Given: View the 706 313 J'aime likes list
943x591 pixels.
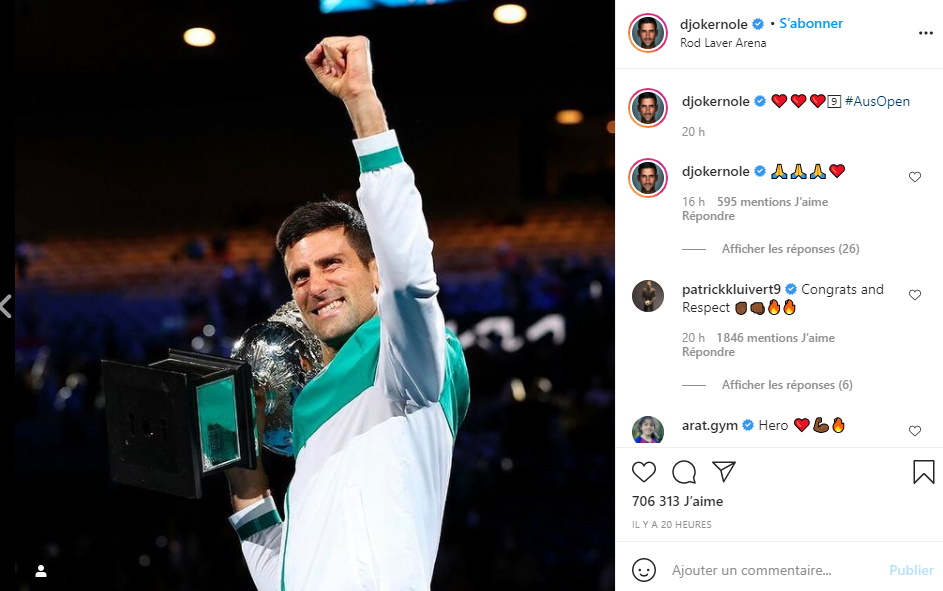Looking at the screenshot, I should click(677, 501).
